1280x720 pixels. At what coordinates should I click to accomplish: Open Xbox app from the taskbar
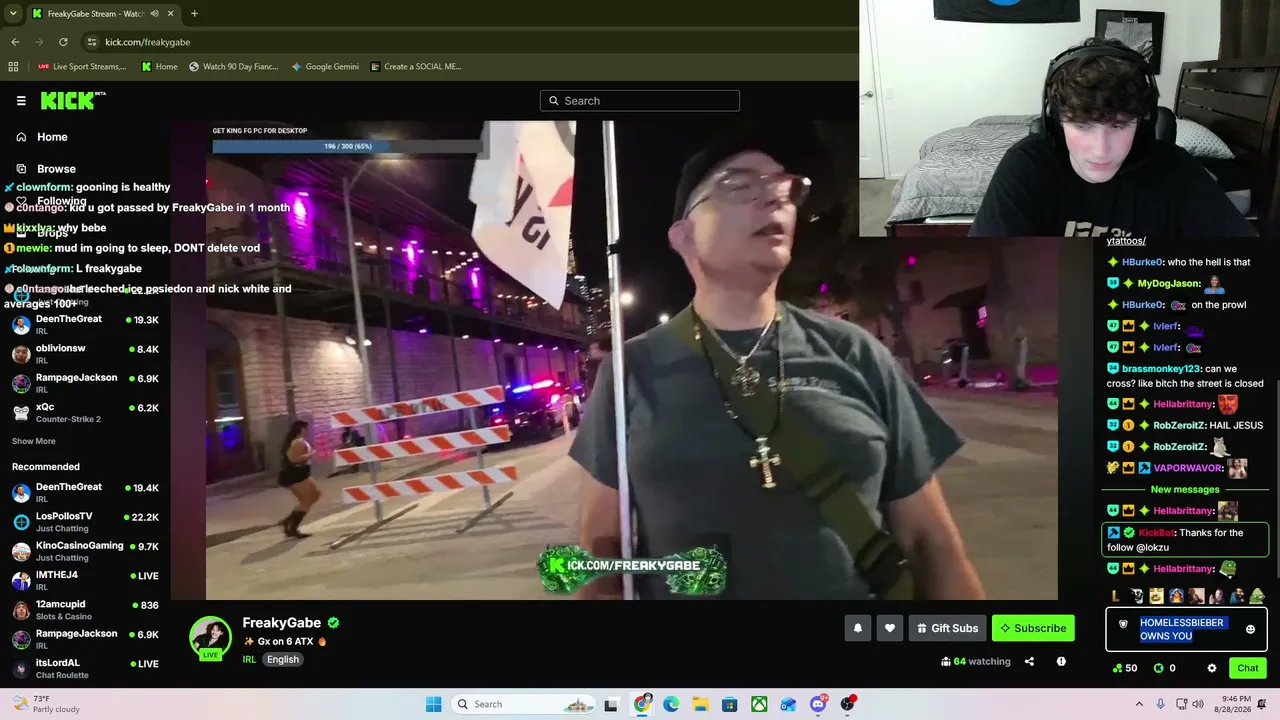(x=759, y=704)
